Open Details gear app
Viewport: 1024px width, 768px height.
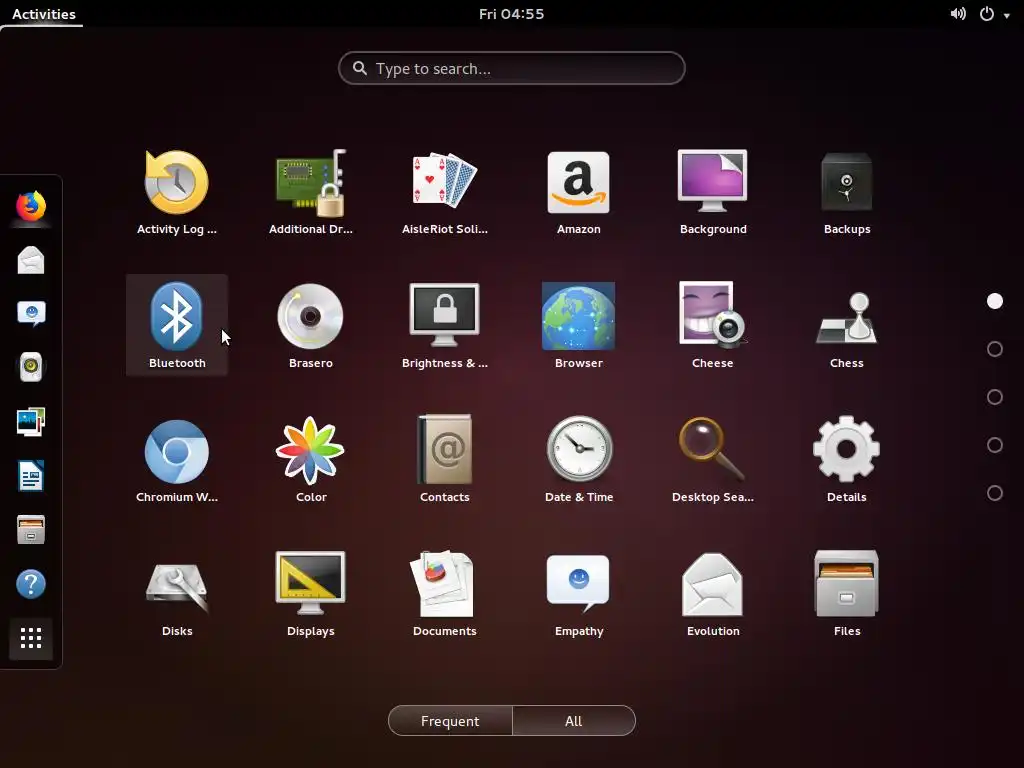pyautogui.click(x=847, y=460)
